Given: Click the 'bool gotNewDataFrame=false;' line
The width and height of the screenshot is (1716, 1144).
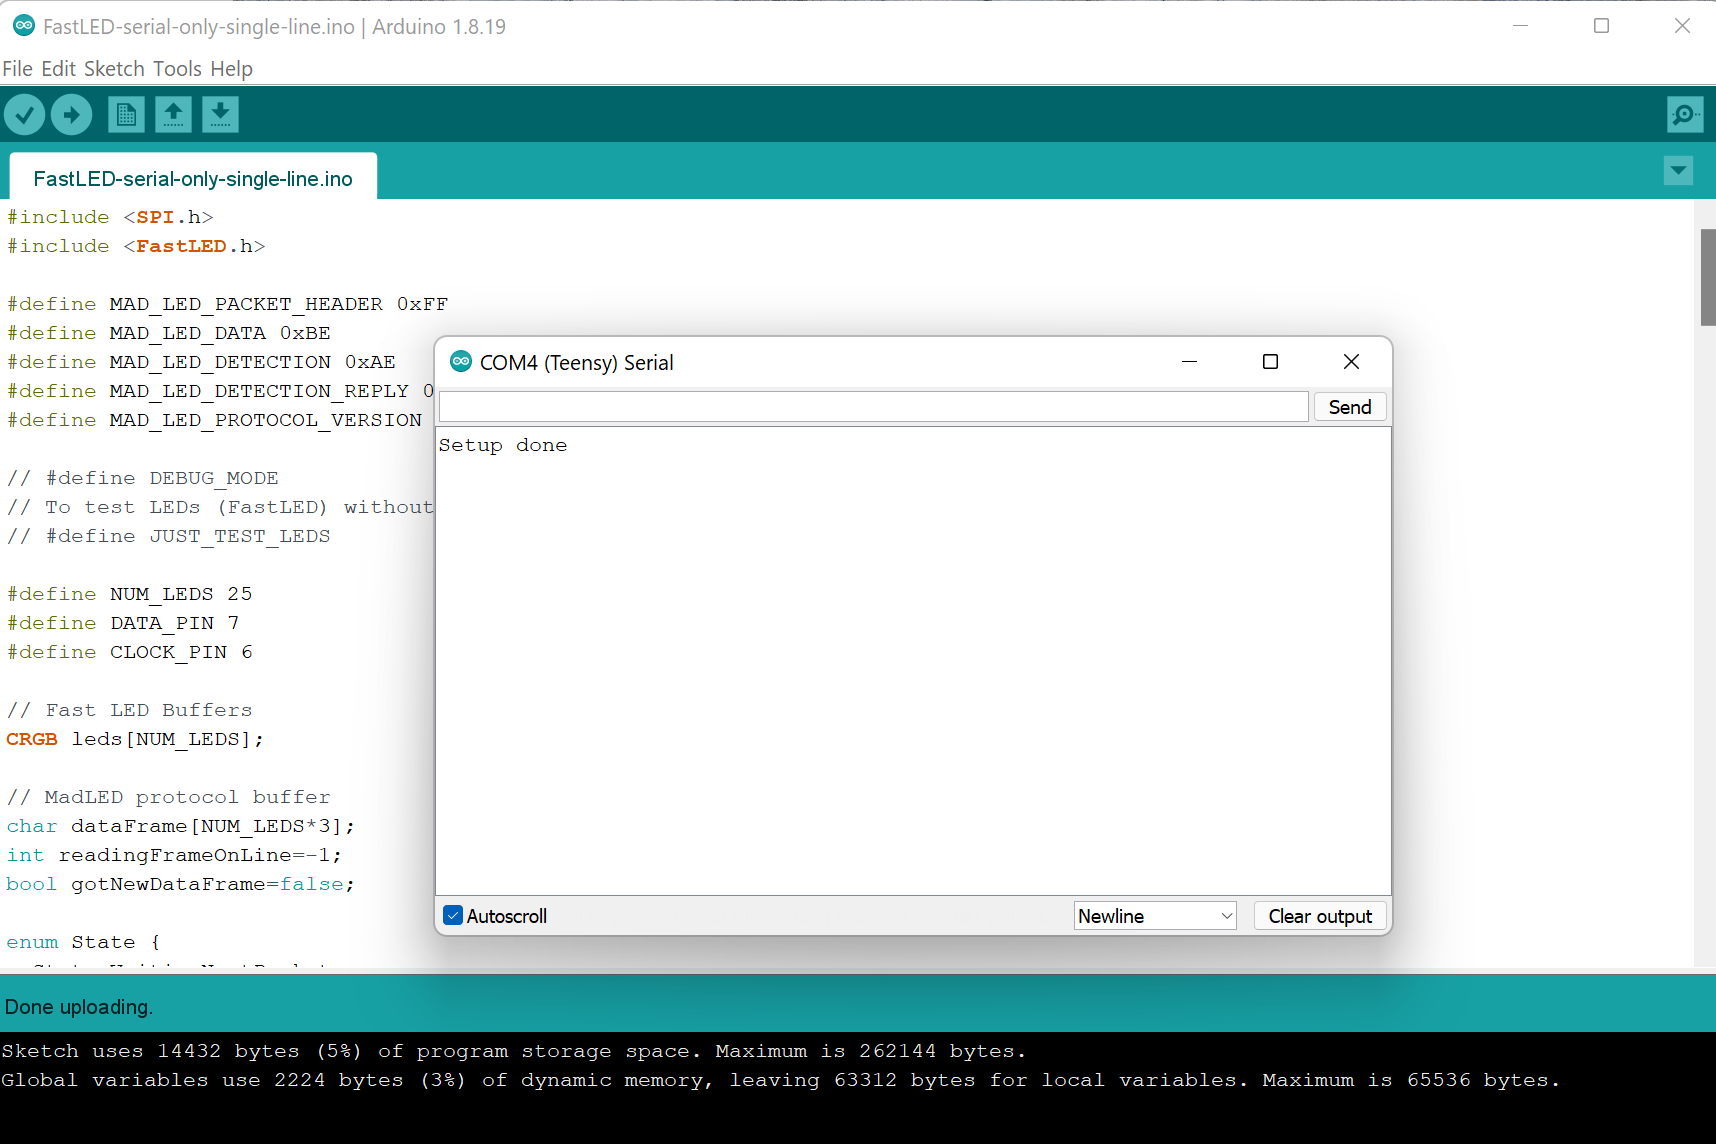Looking at the screenshot, I should 181,884.
